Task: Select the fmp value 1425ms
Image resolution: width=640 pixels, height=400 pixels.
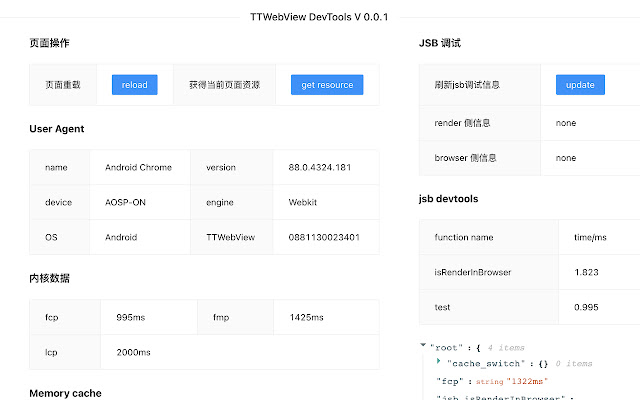Action: [308, 317]
